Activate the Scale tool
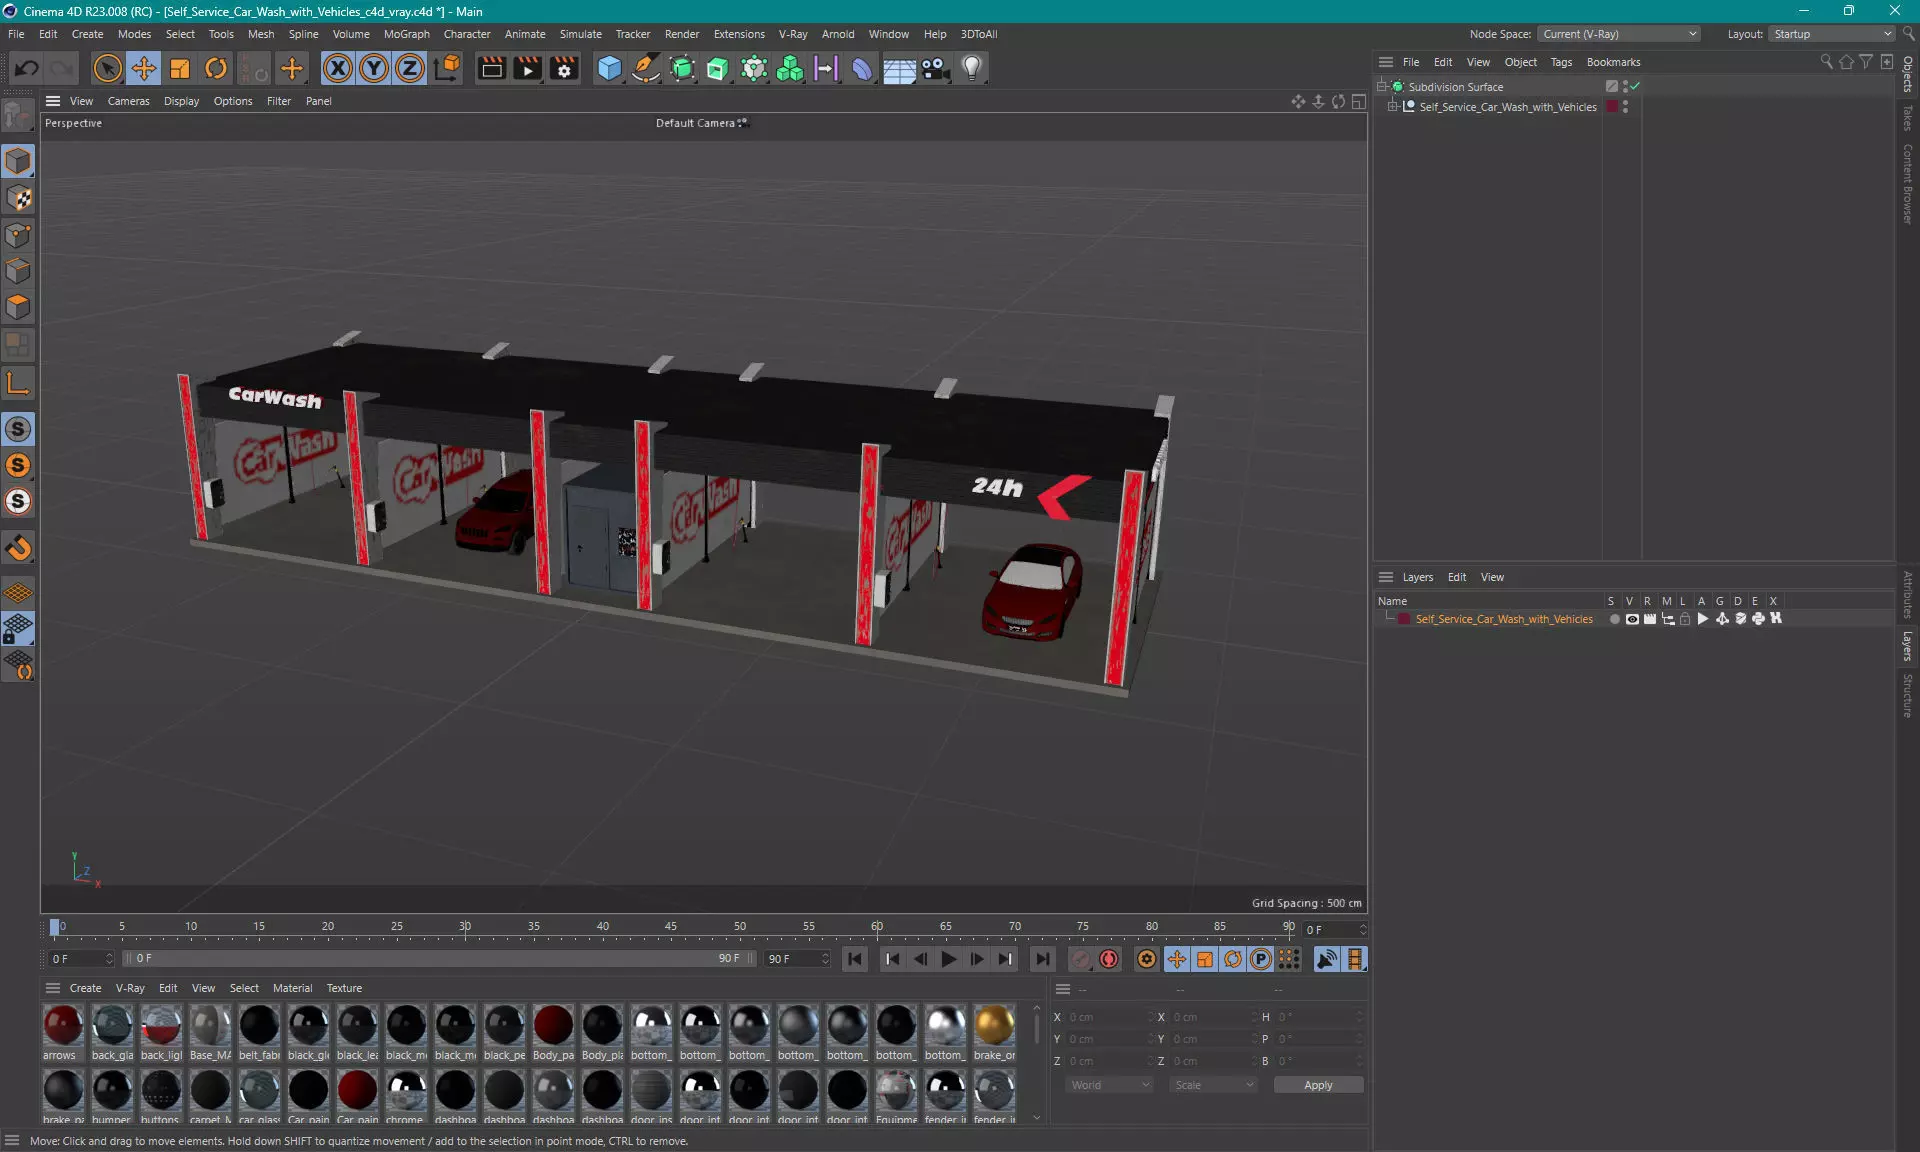 (x=180, y=68)
